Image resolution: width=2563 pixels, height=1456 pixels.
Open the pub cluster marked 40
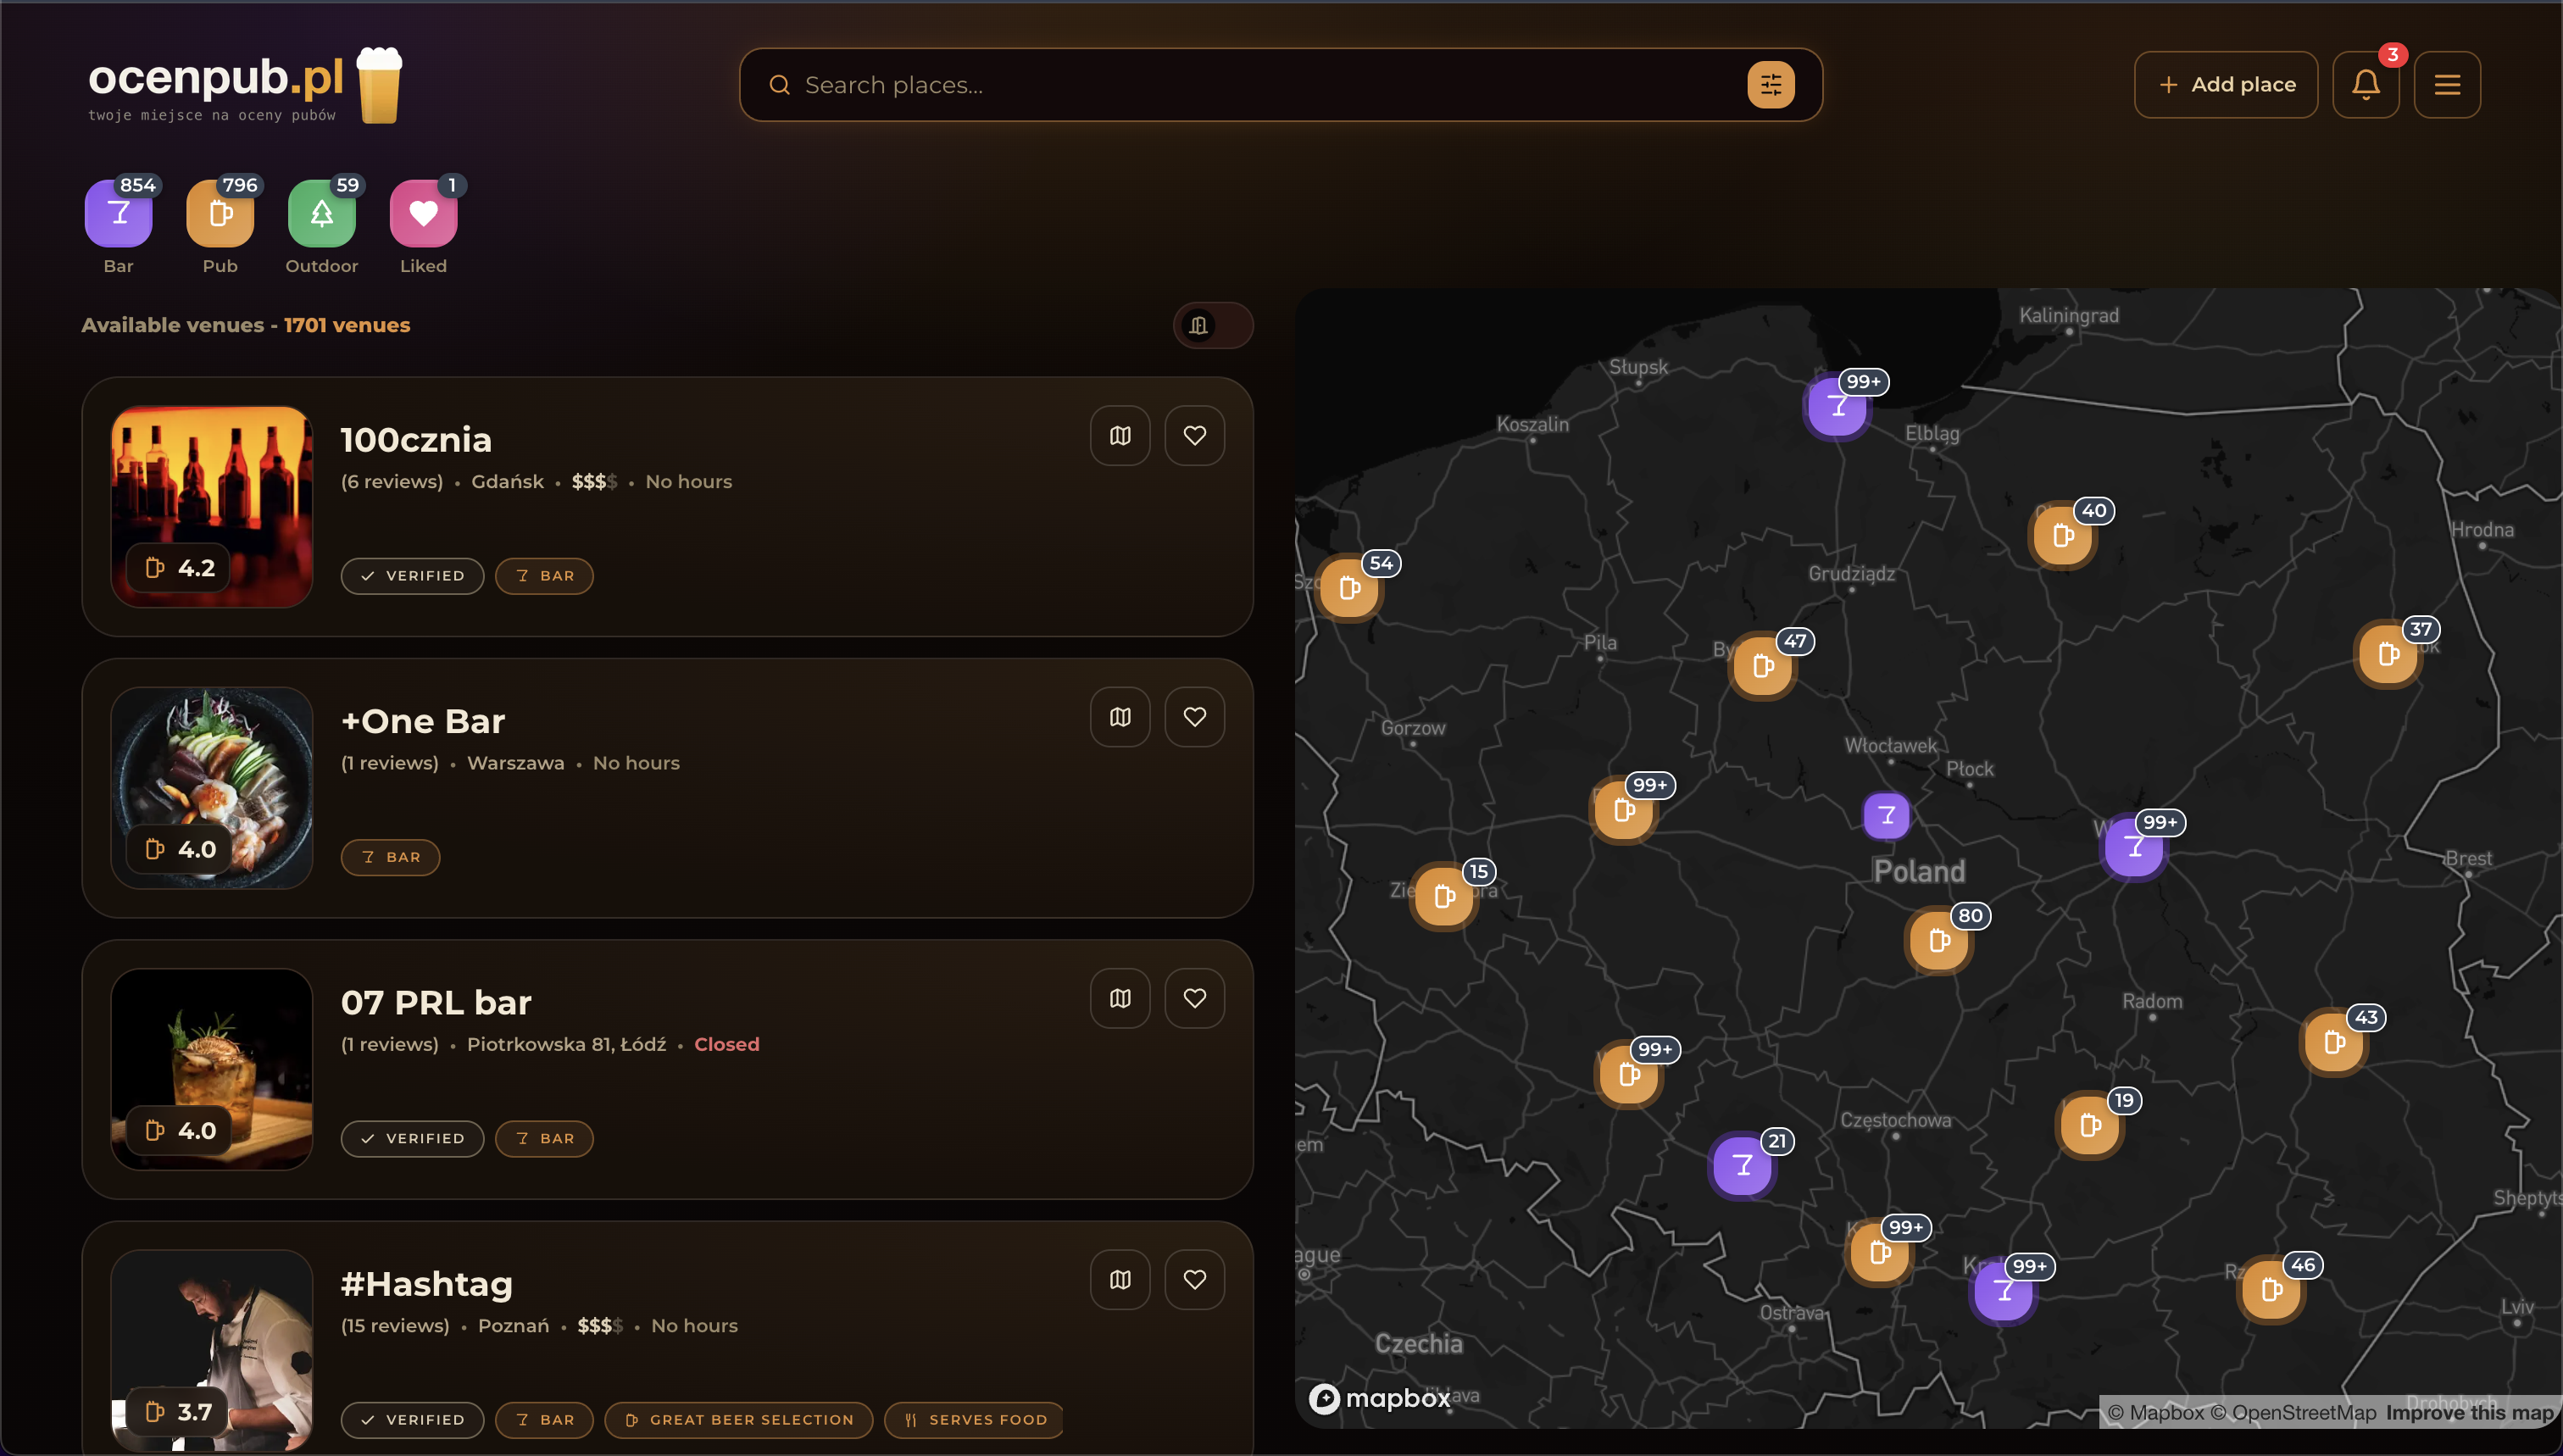click(x=2063, y=536)
